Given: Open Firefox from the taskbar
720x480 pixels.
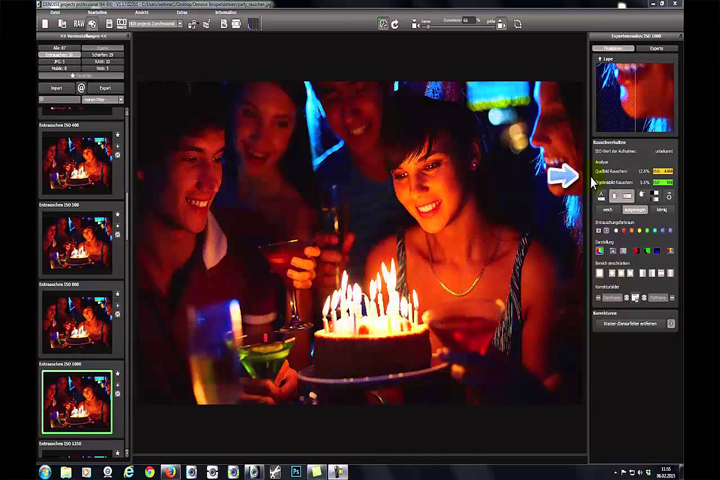Looking at the screenshot, I should [x=170, y=472].
